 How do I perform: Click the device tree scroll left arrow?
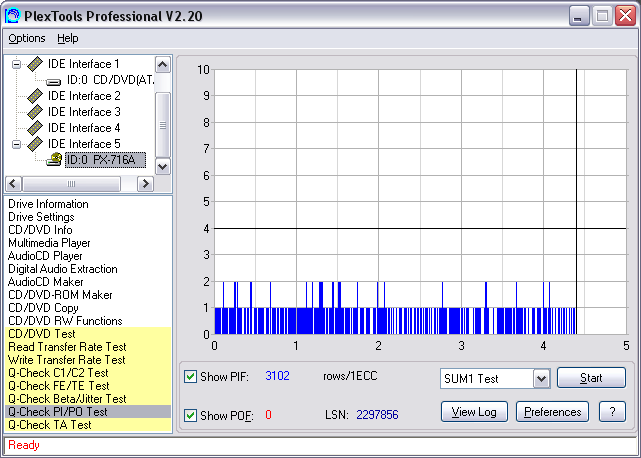click(13, 184)
